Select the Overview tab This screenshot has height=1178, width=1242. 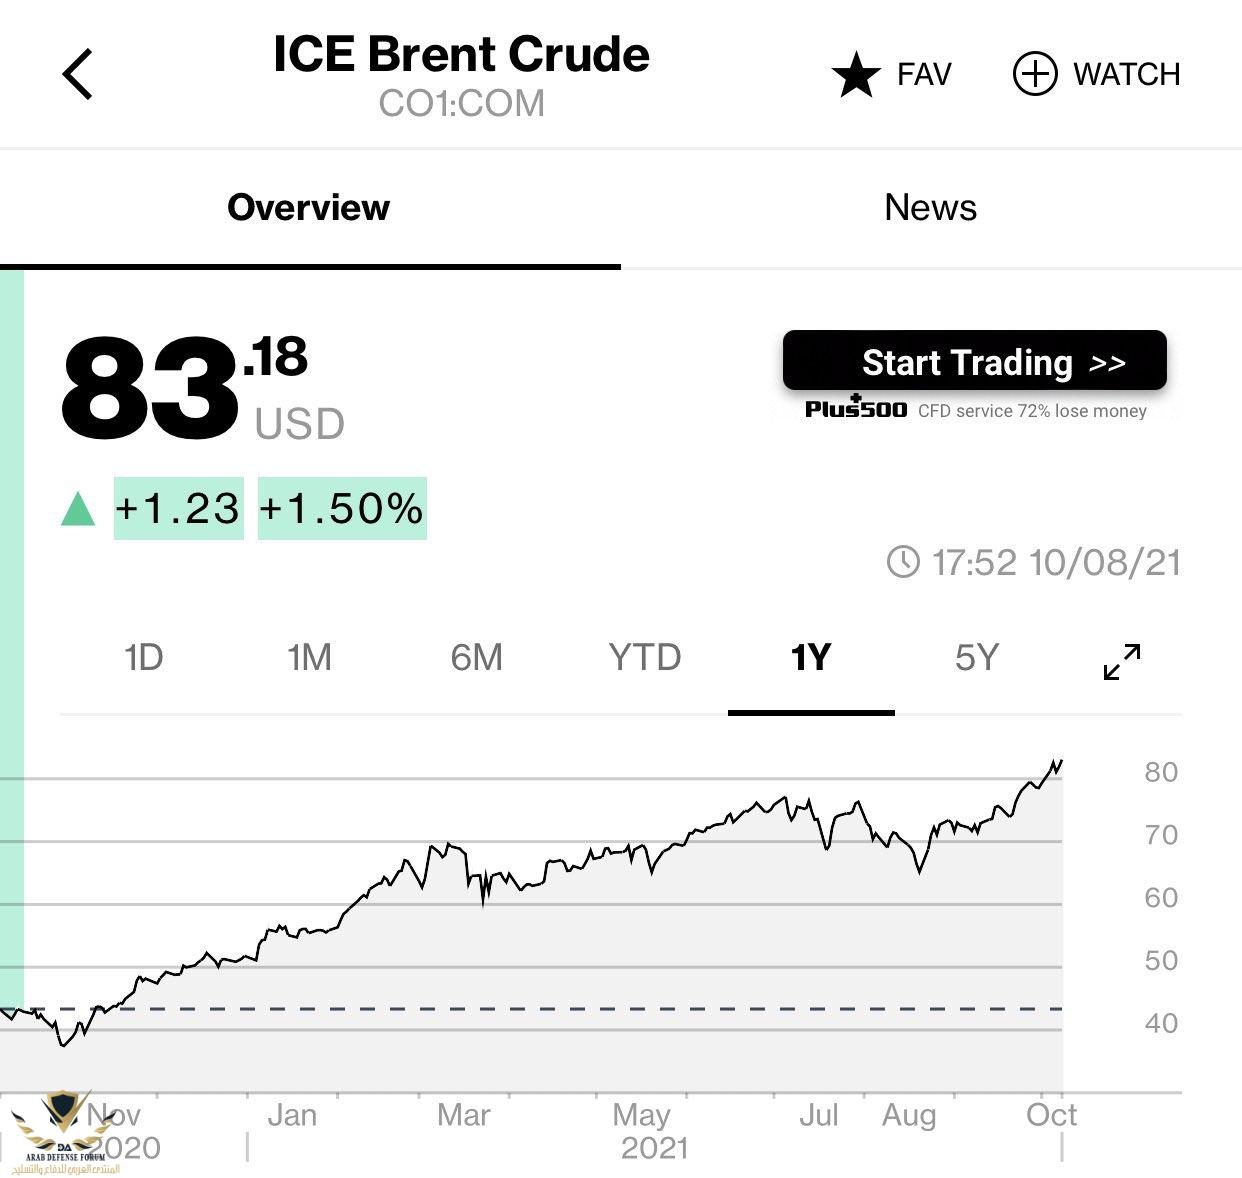[x=309, y=207]
